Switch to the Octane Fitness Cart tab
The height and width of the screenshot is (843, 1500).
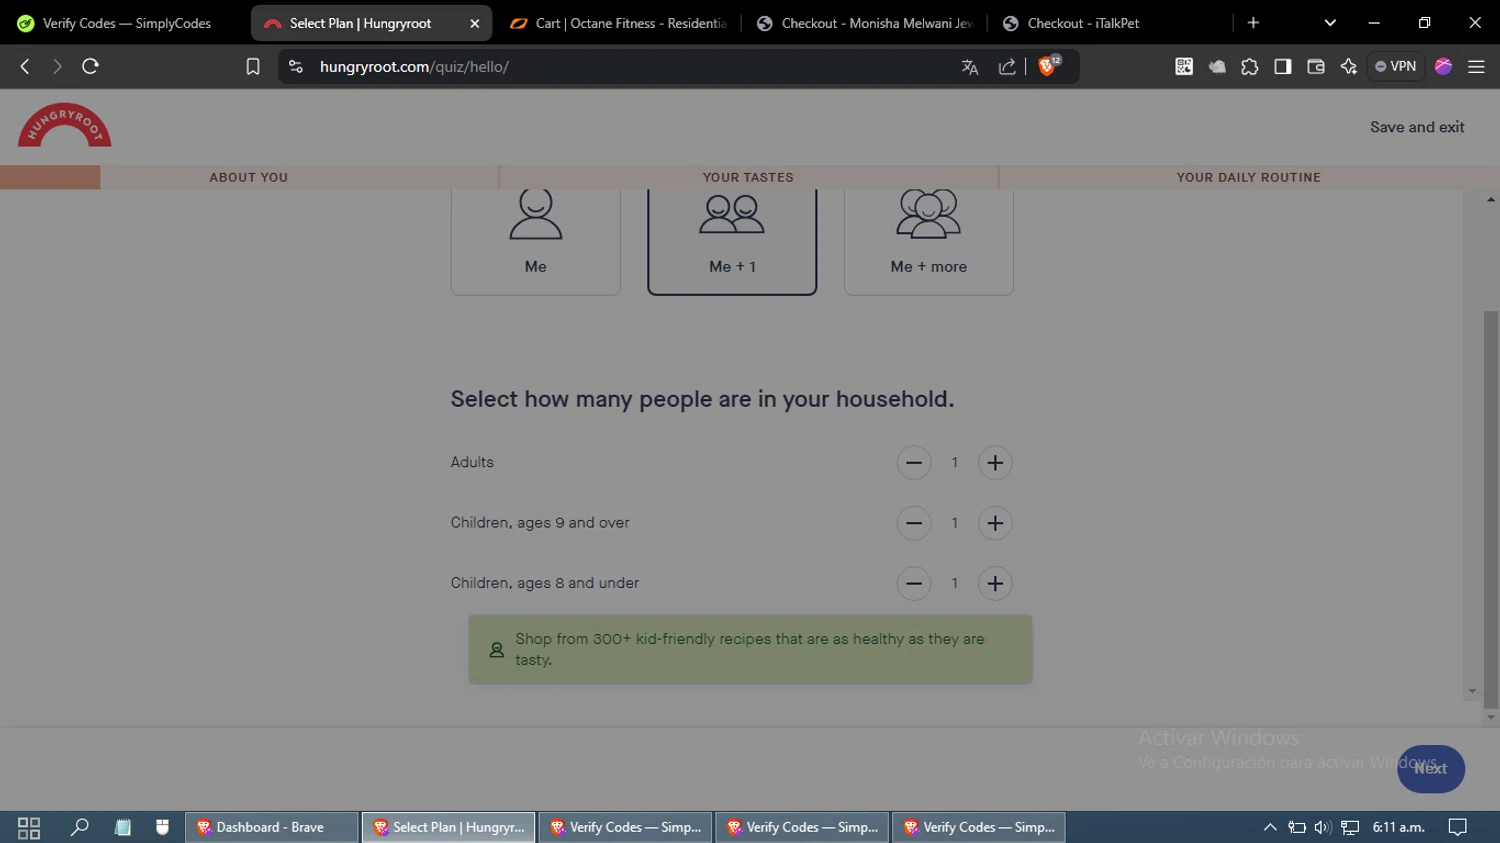620,23
